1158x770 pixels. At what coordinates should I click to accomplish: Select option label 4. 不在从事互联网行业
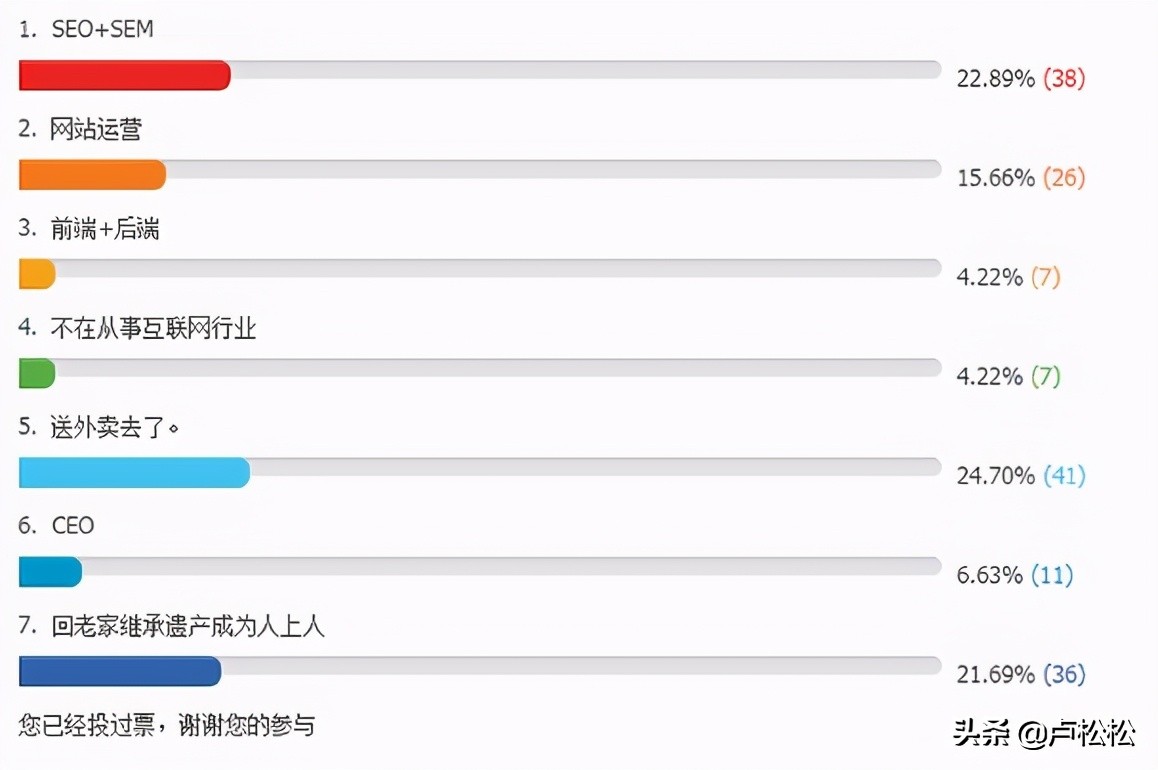pos(137,328)
